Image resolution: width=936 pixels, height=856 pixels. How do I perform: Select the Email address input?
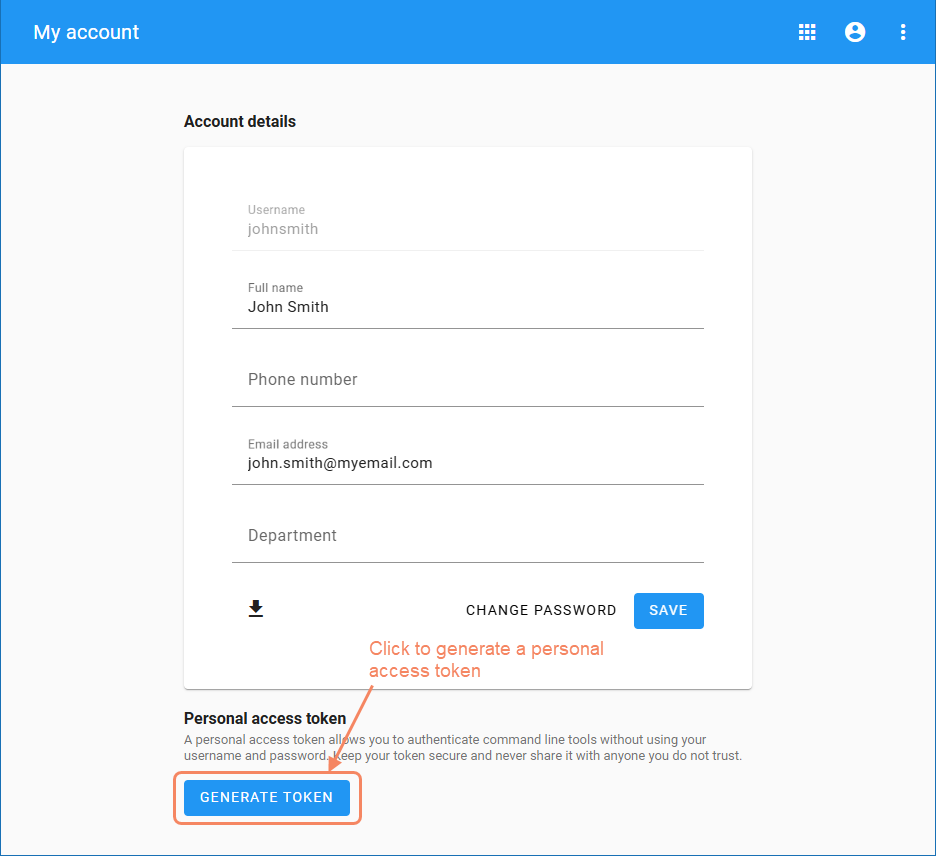[x=468, y=463]
